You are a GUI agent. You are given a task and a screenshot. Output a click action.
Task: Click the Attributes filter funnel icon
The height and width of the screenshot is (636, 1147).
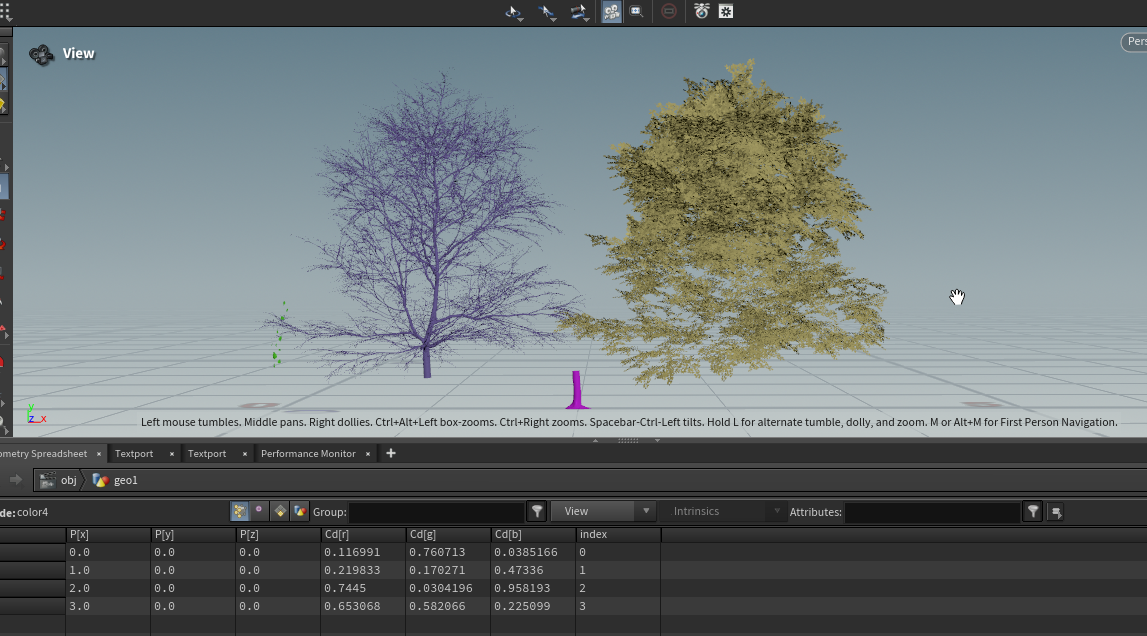(1033, 511)
